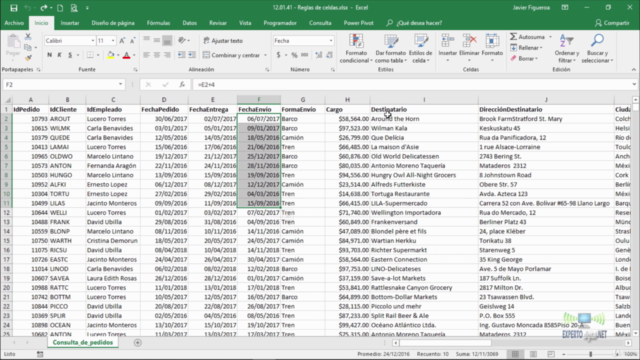This screenshot has height=360, width=640.
Task: Click the Dar formato como tabla icon
Action: click(391, 41)
